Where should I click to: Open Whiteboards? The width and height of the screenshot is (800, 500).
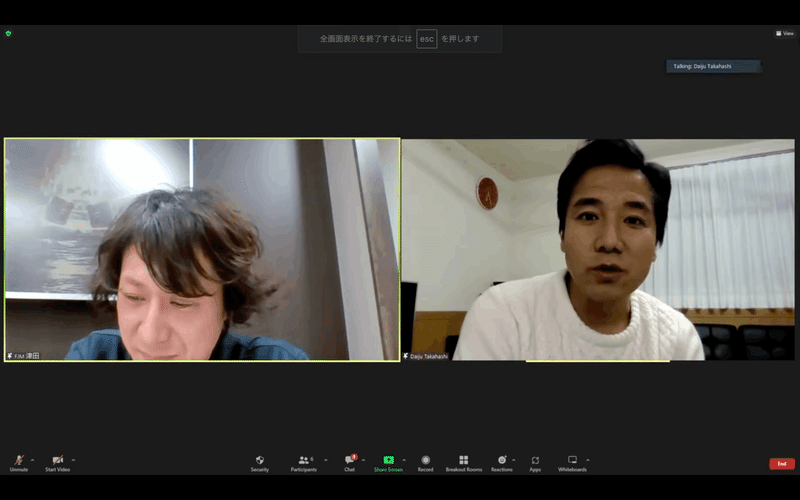point(572,463)
